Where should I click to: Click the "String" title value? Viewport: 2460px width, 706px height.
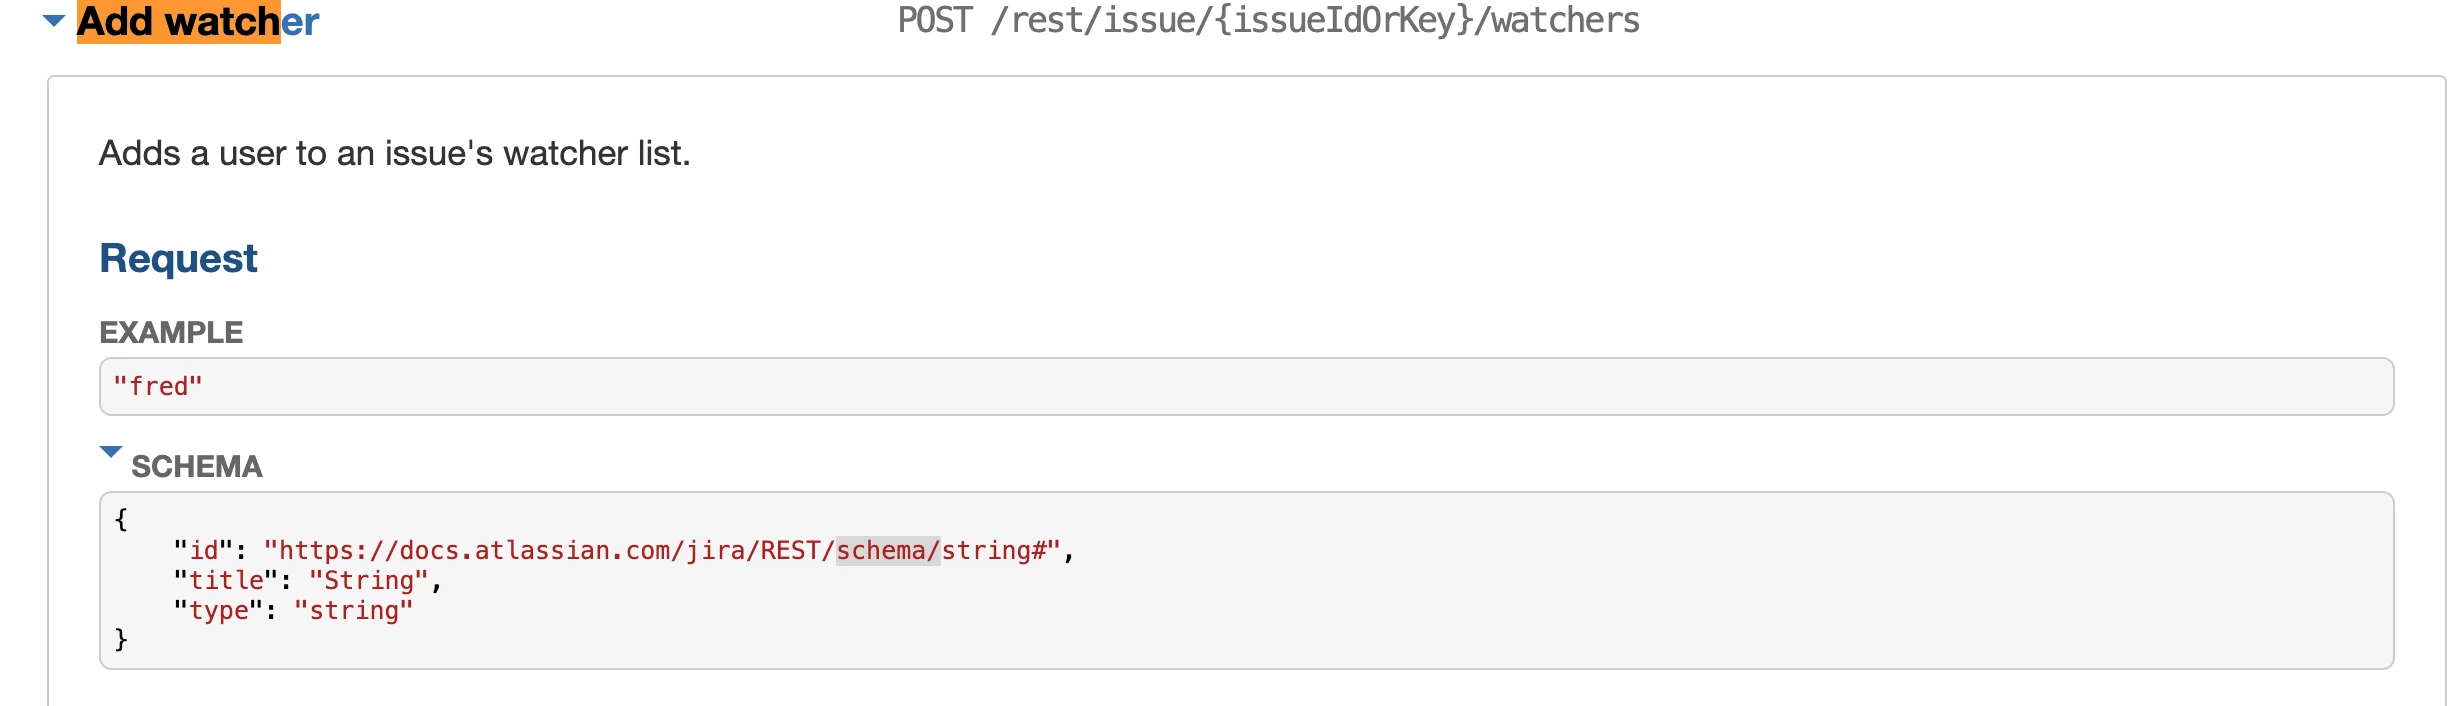tap(369, 581)
